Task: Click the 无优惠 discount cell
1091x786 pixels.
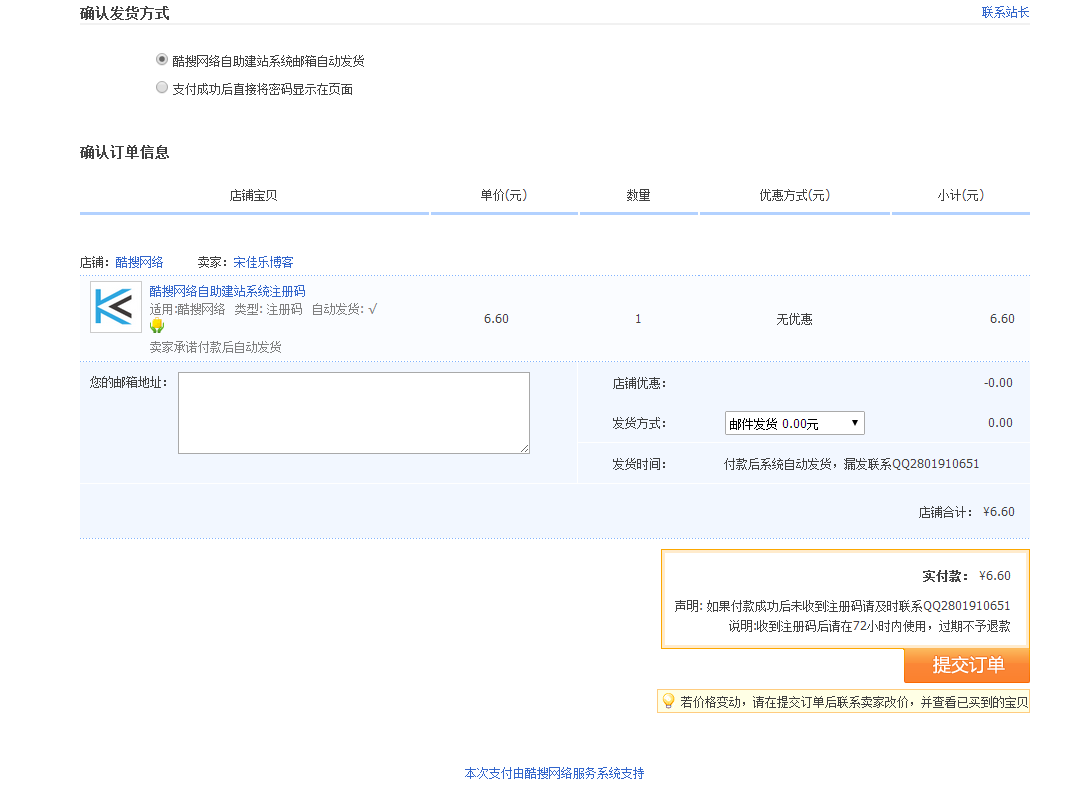Action: click(x=795, y=319)
